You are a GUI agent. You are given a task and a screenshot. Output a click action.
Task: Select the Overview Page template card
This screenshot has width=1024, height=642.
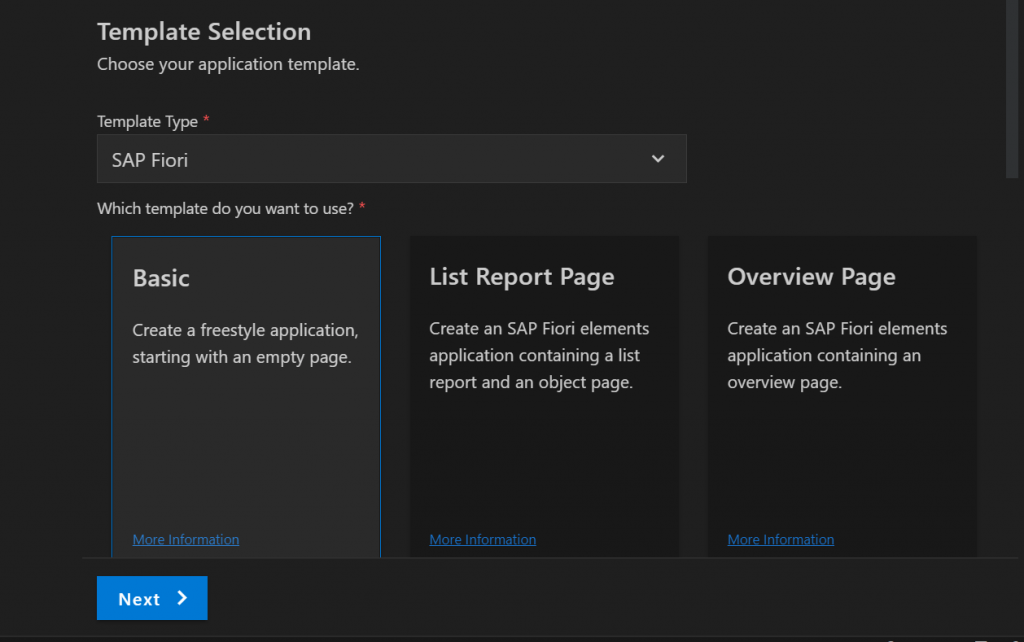pos(842,397)
